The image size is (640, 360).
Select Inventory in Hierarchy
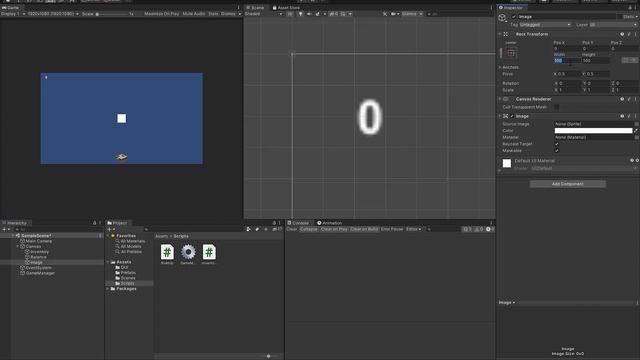[x=40, y=252]
